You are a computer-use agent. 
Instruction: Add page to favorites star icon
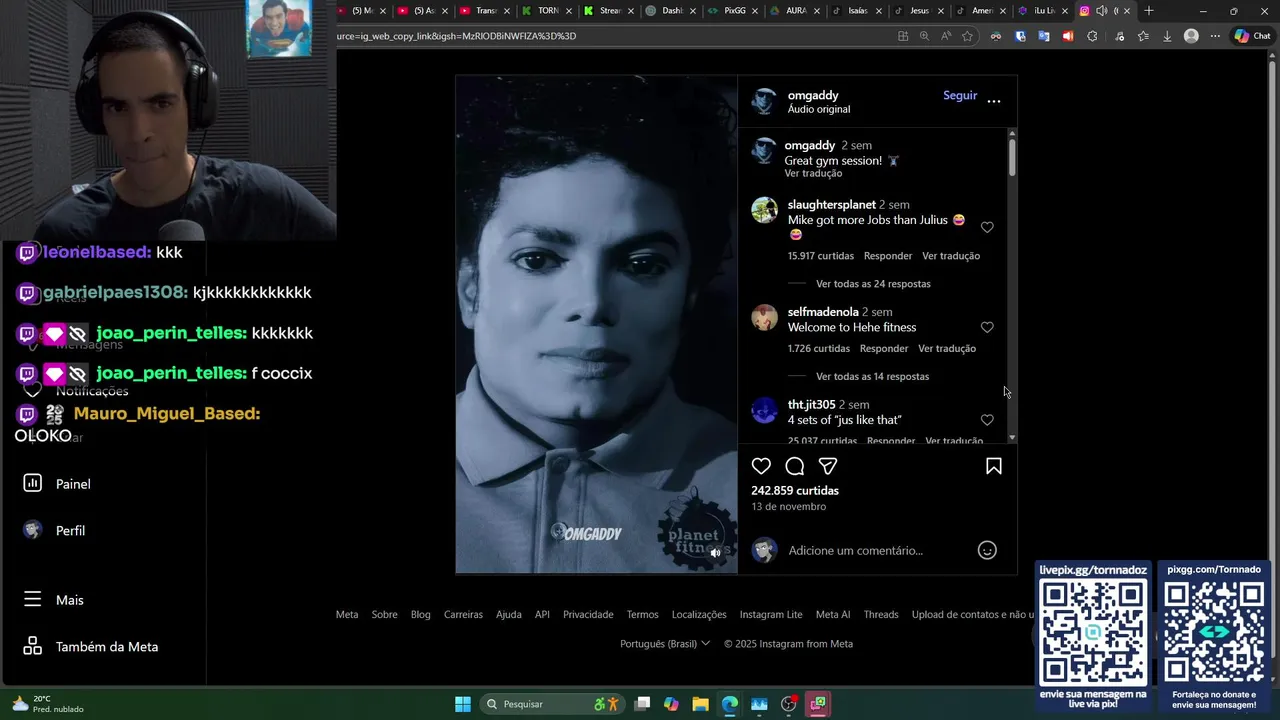(967, 36)
